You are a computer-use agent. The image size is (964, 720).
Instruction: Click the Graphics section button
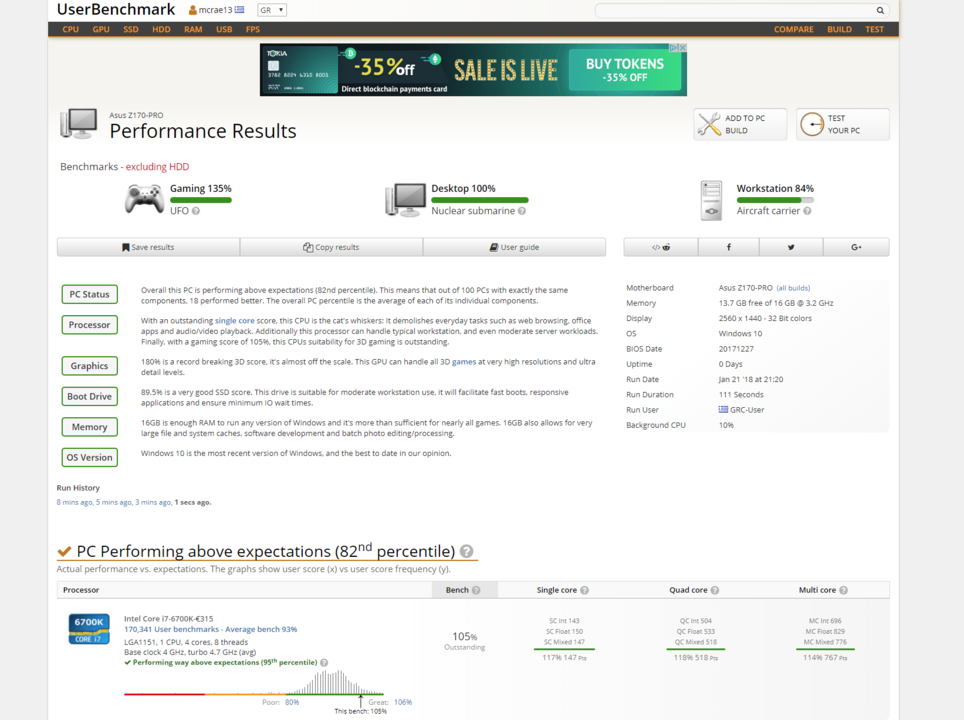point(89,366)
